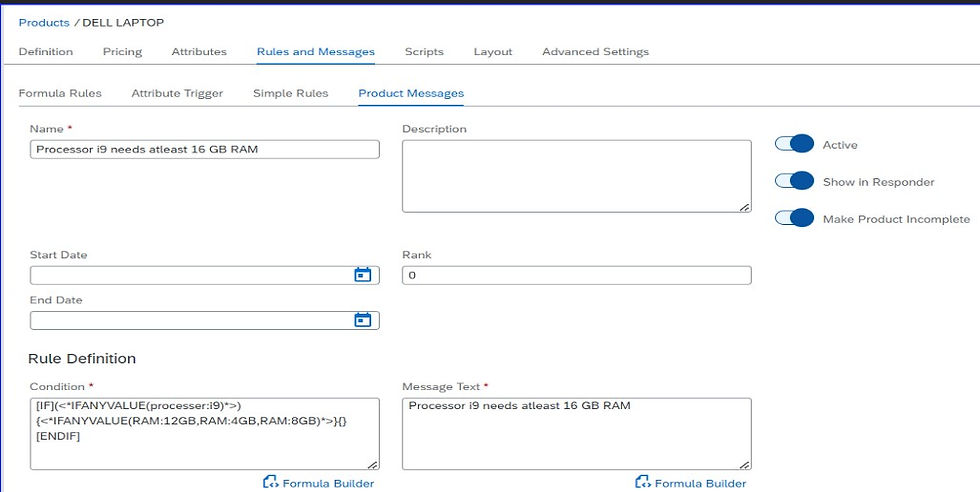Toggle the Active switch off
Screen dimensions: 980x492
coord(795,145)
